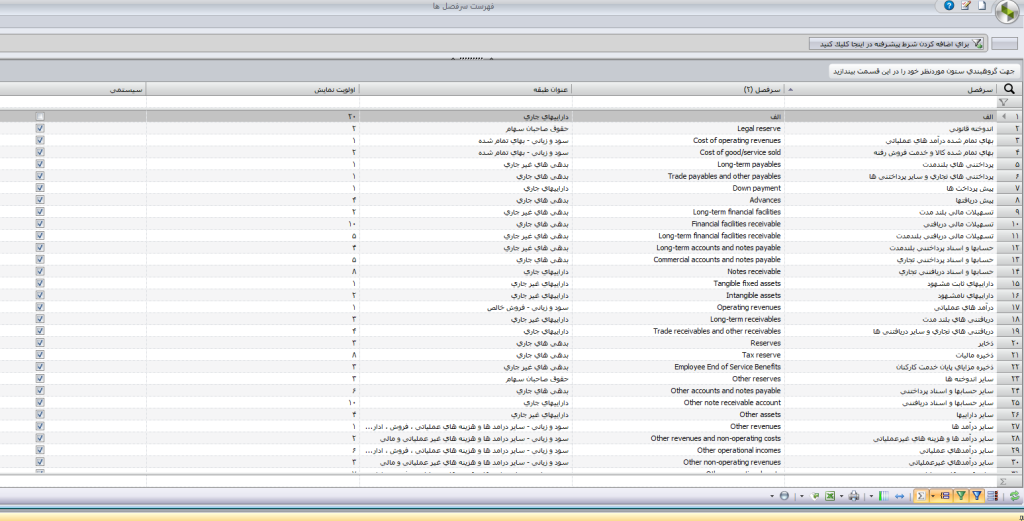This screenshot has height=521, width=1024.
Task: Export the grid to Excel
Action: click(830, 496)
